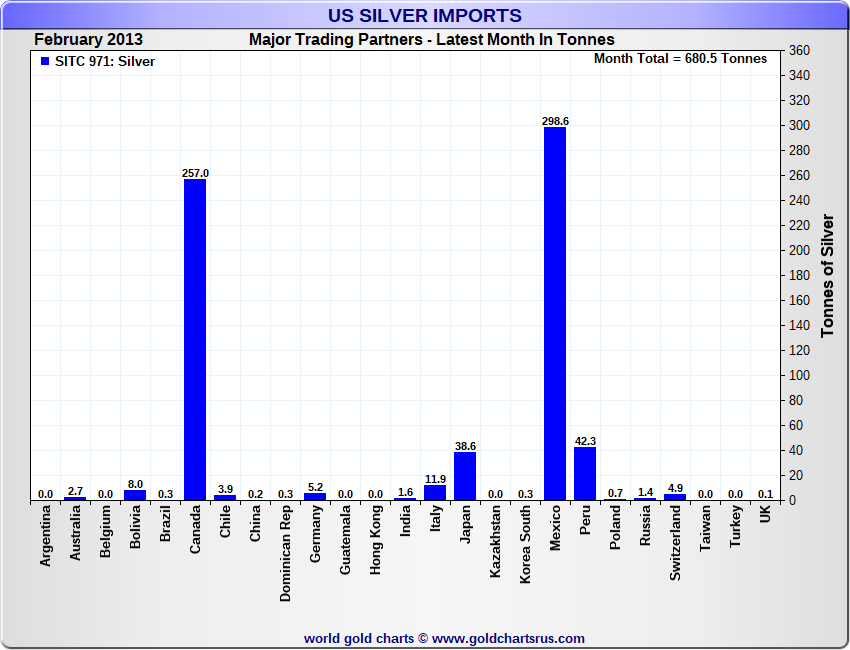Click the Korea South axis label
This screenshot has height=650, width=850.
[x=525, y=544]
